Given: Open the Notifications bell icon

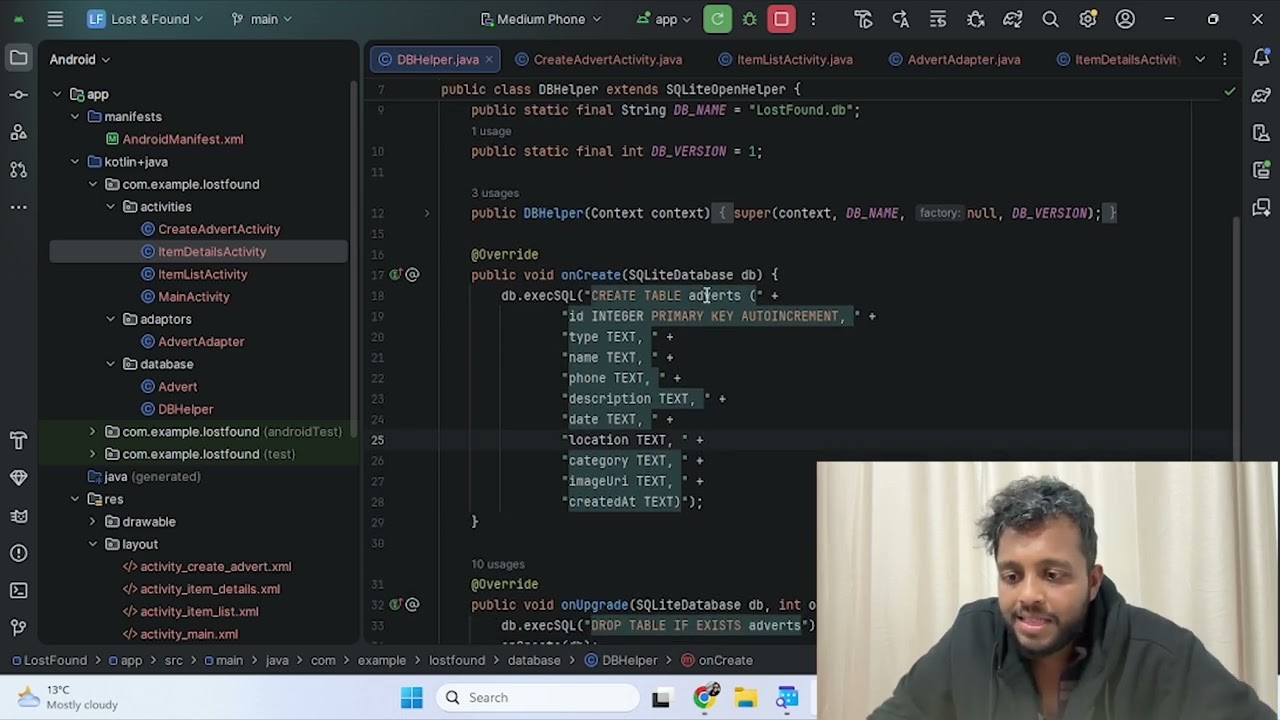Looking at the screenshot, I should [x=1261, y=58].
